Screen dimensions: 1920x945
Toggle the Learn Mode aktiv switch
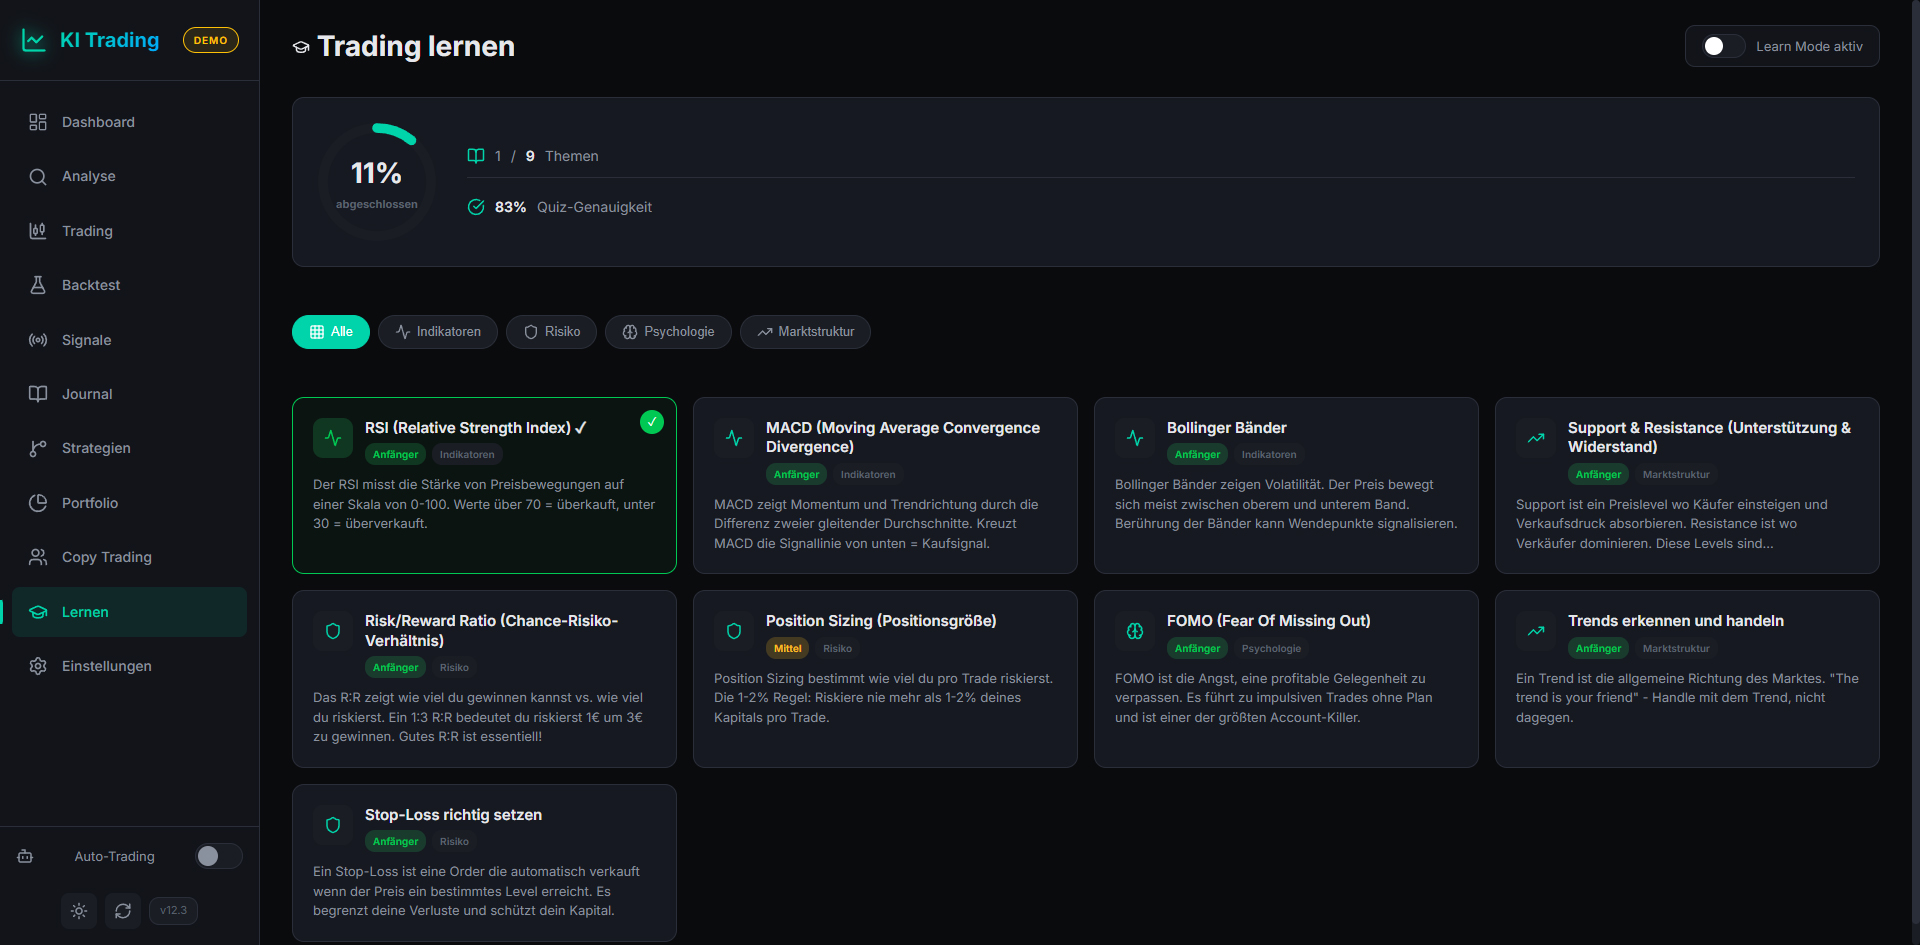tap(1722, 46)
